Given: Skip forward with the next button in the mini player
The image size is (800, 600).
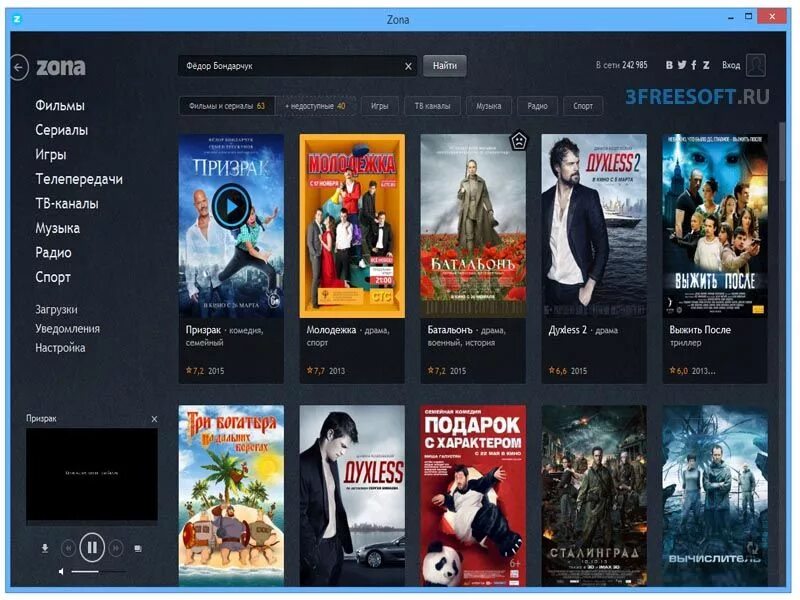Looking at the screenshot, I should point(116,548).
